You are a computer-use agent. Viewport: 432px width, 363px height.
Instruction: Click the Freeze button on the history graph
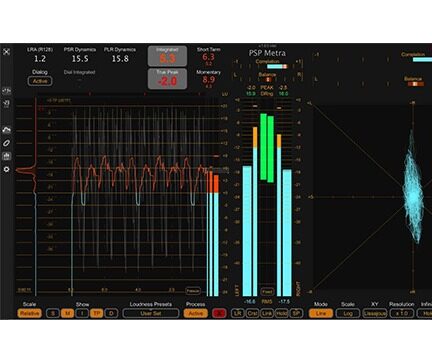pyautogui.click(x=193, y=291)
